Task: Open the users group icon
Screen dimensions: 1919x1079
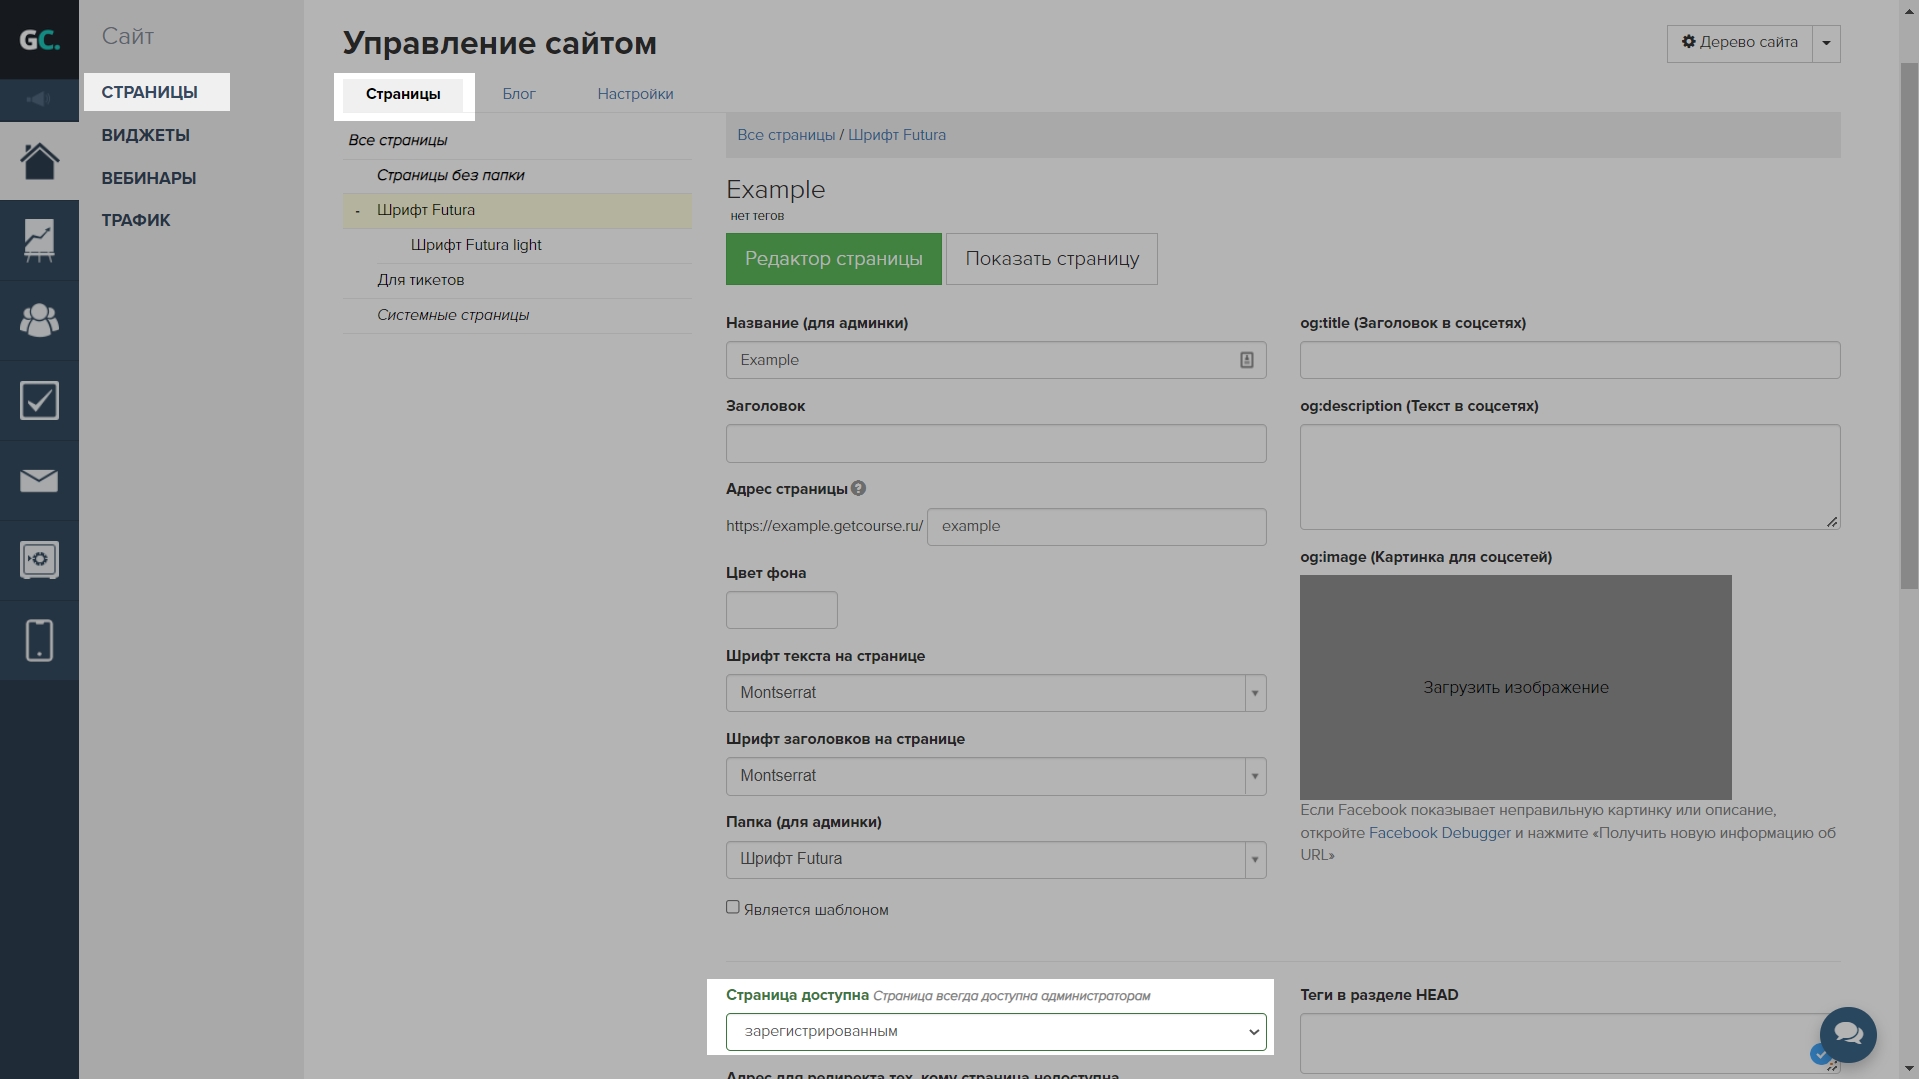Action: coord(39,320)
